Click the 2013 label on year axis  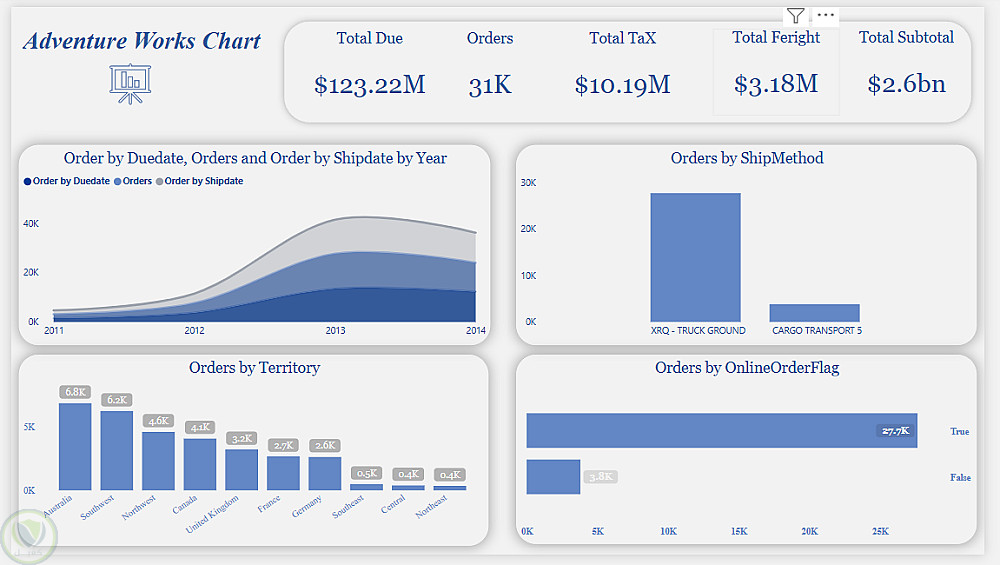tap(335, 330)
